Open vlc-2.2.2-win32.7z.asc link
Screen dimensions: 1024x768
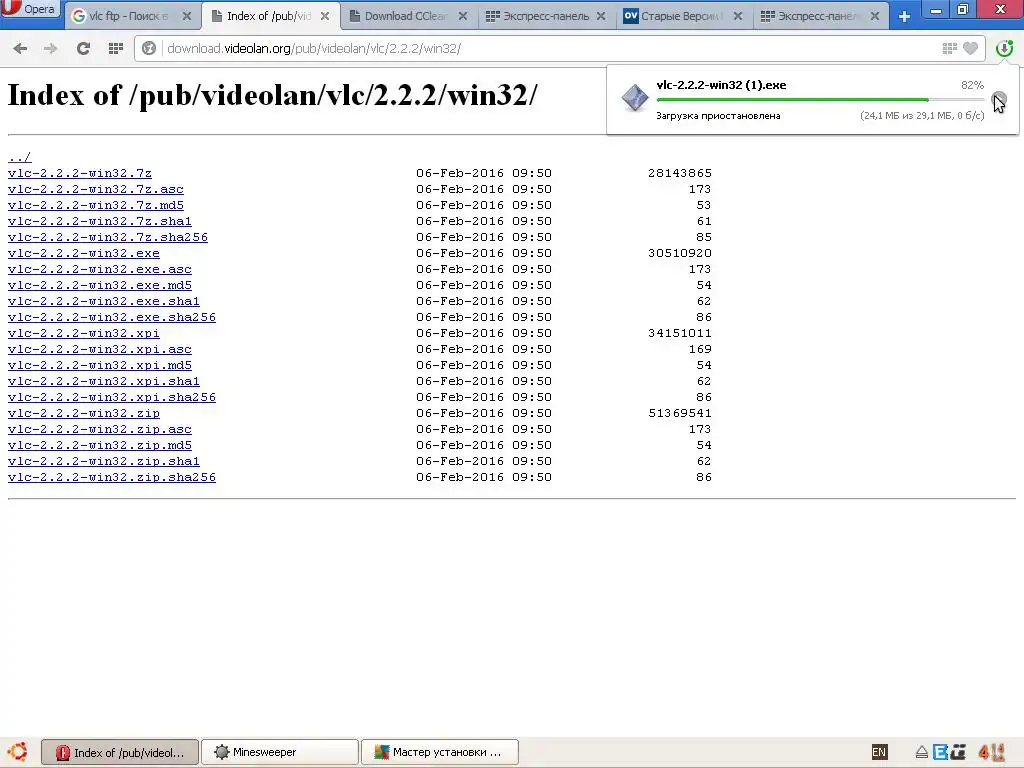pos(96,189)
